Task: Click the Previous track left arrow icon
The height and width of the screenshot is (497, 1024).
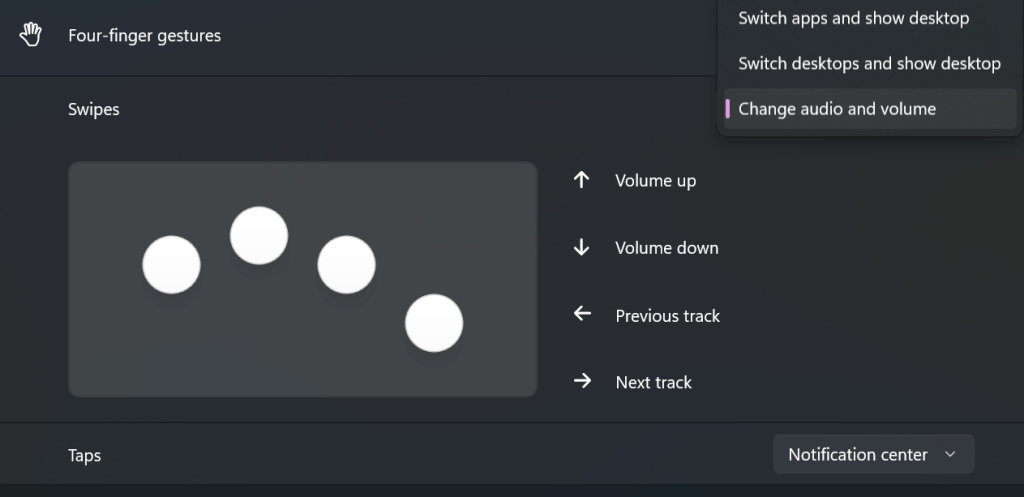Action: [x=582, y=315]
